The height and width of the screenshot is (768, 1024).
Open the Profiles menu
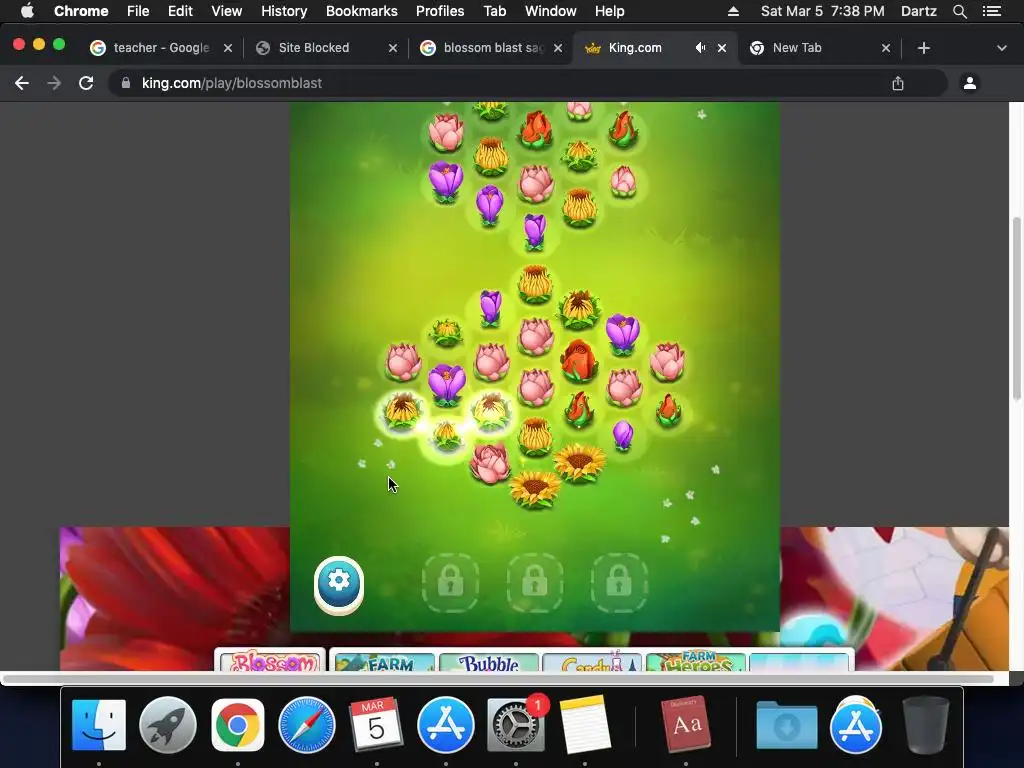[440, 11]
